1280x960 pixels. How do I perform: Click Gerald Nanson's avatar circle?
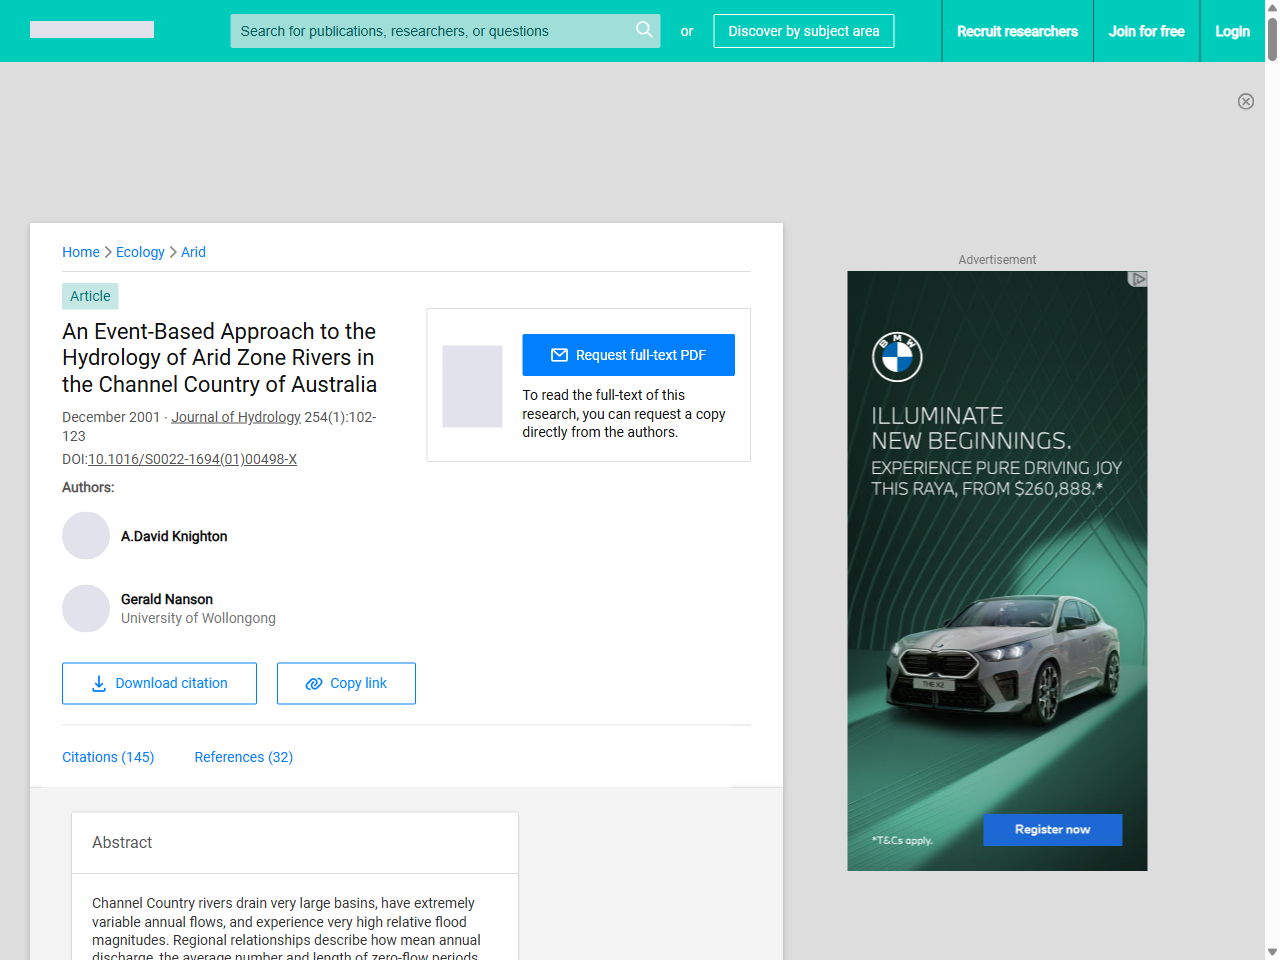coord(86,608)
